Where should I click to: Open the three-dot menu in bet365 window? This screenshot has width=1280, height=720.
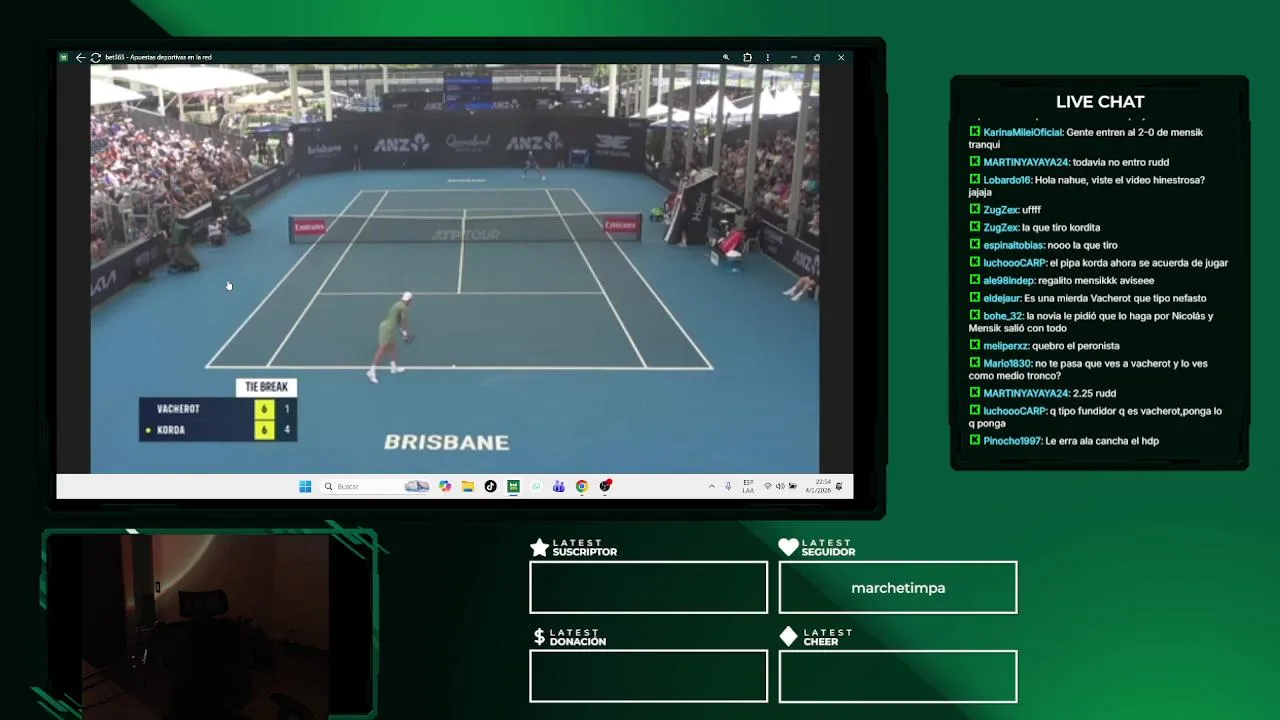[768, 57]
